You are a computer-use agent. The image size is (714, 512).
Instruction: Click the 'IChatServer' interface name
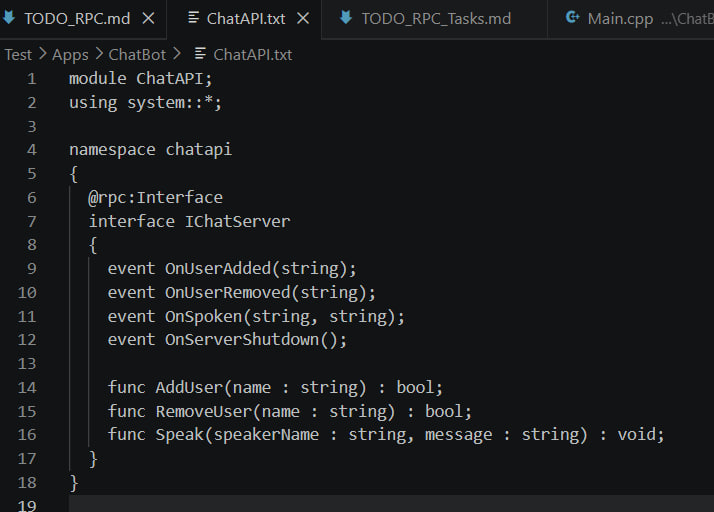[237, 221]
